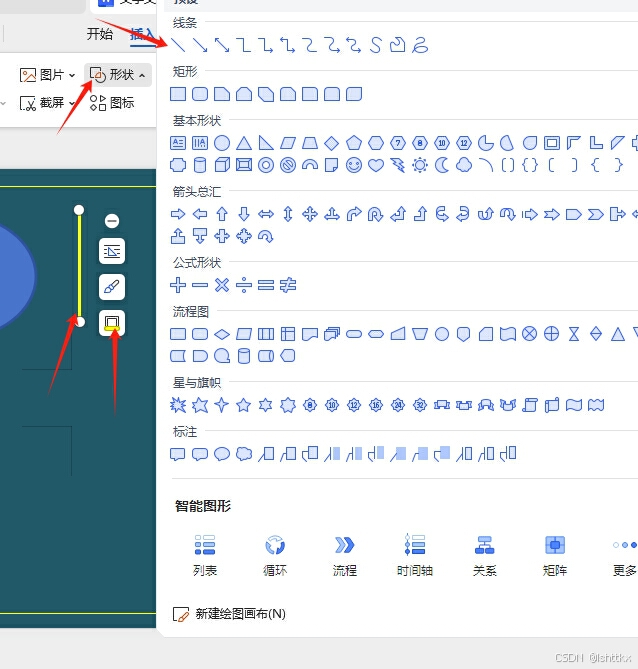The image size is (638, 669).
Task: Choose the division formula shape
Action: pyautogui.click(x=244, y=285)
